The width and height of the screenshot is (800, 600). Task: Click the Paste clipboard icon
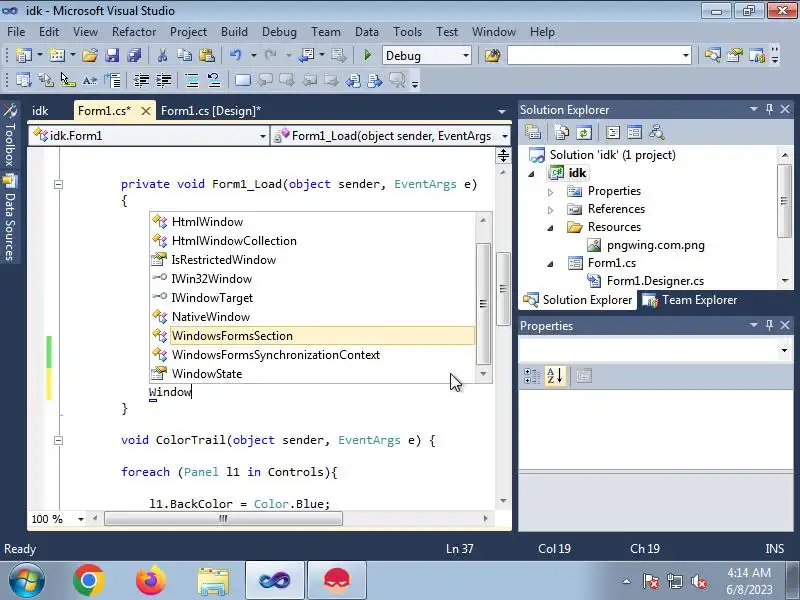point(207,55)
